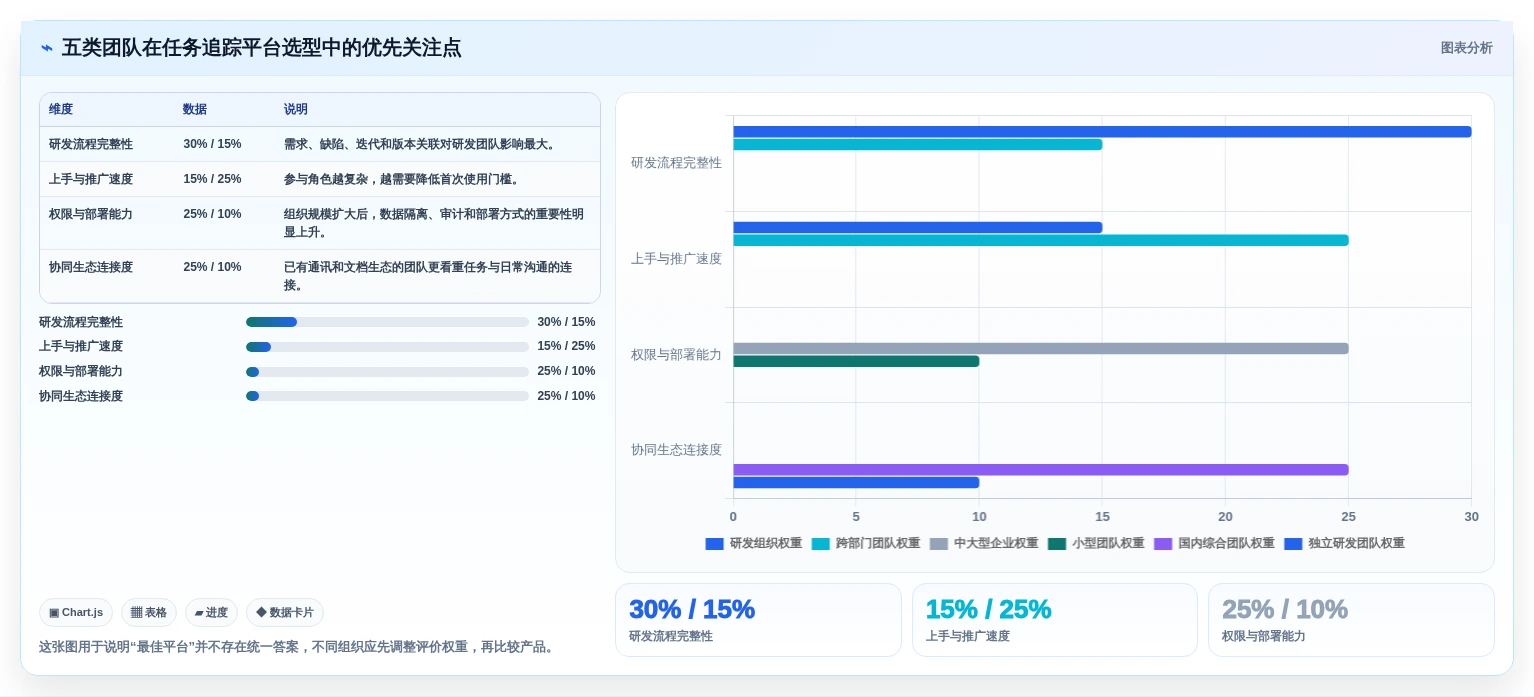This screenshot has height=697, width=1534.
Task: Open the 权限与部署能力 data card
Action: (1351, 620)
